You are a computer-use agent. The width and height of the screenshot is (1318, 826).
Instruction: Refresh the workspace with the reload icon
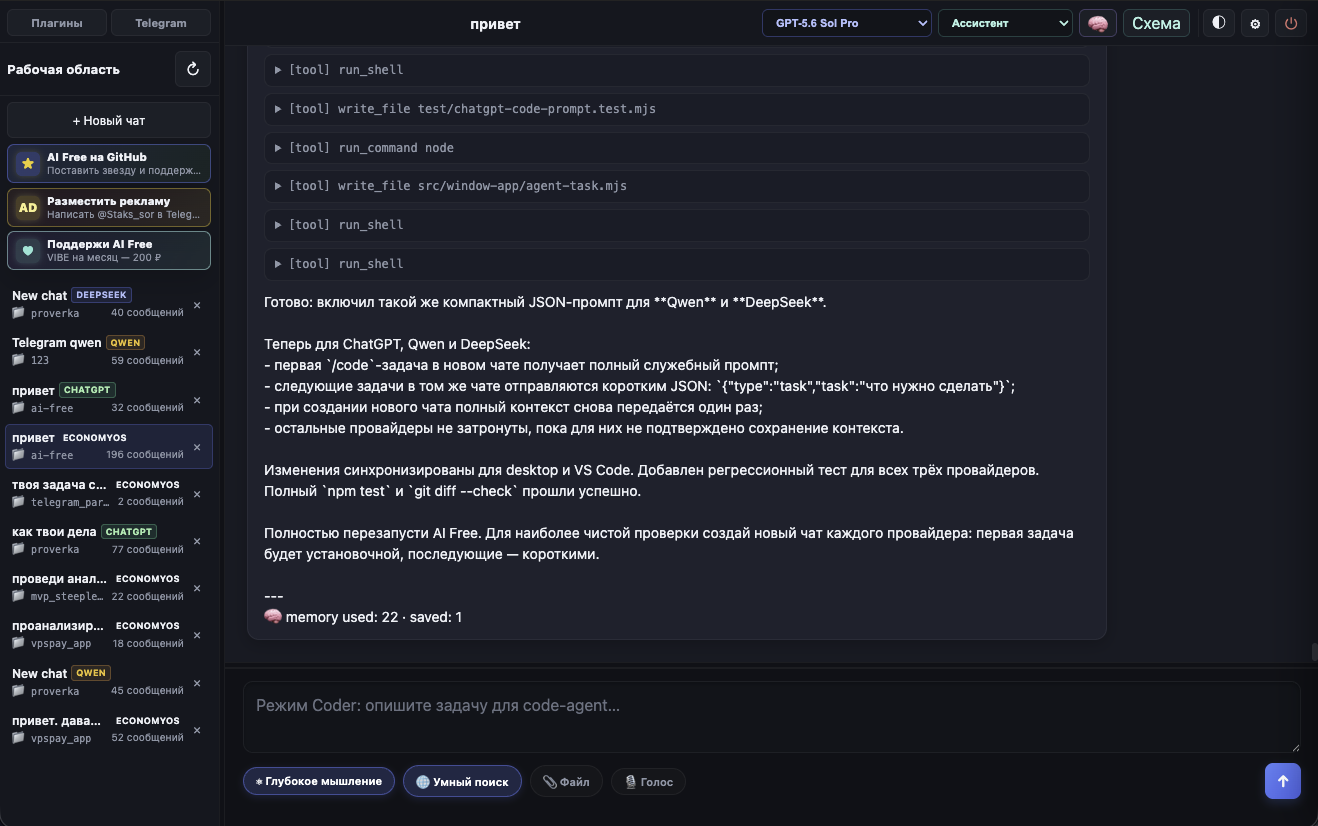193,69
